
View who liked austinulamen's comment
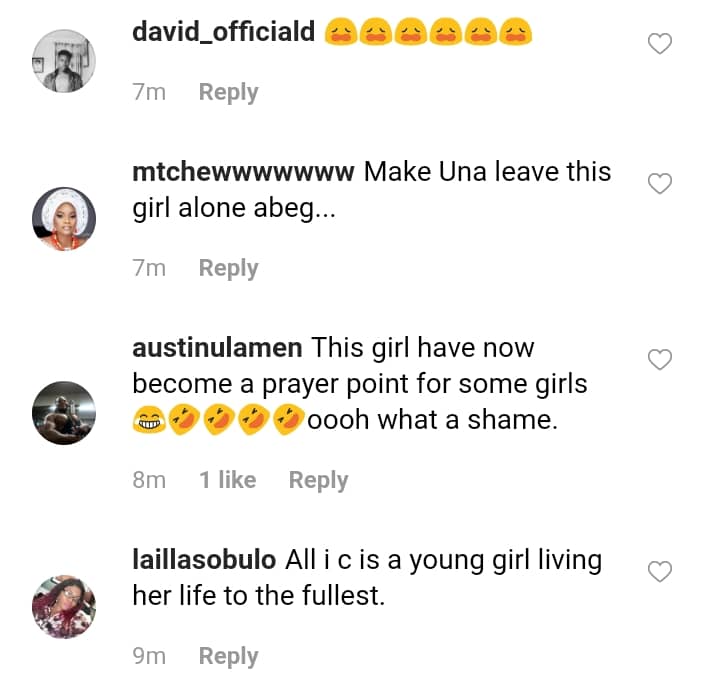tap(227, 480)
